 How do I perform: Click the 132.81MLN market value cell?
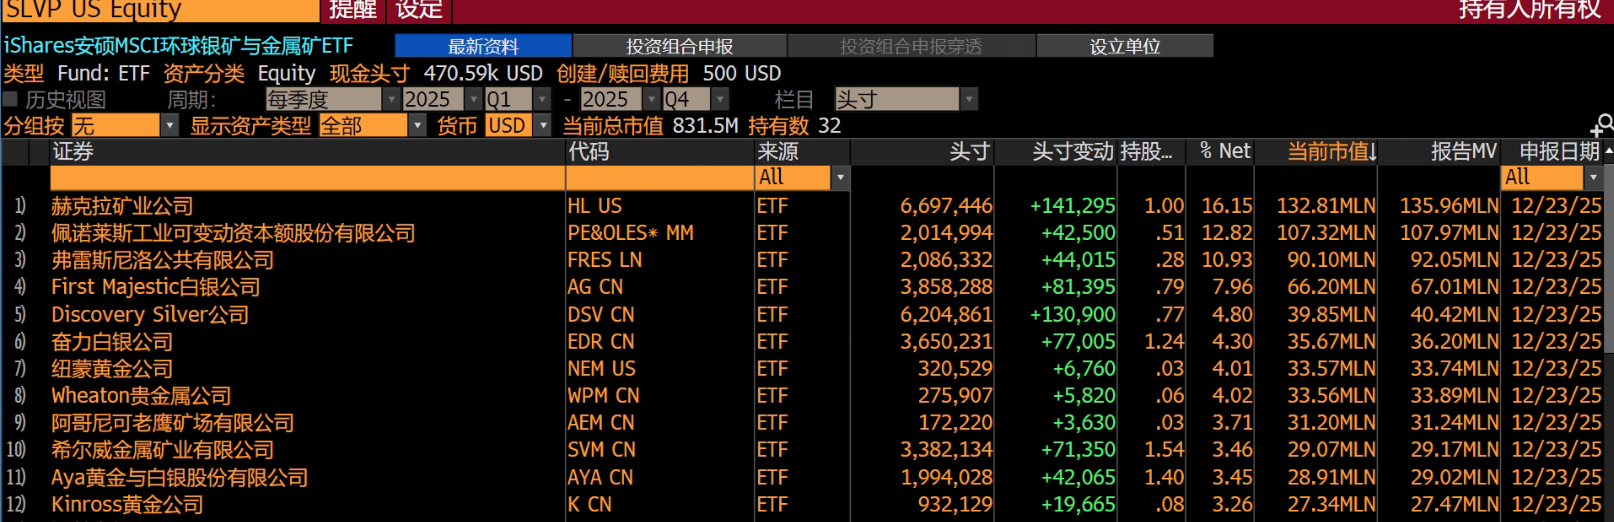coord(1326,206)
